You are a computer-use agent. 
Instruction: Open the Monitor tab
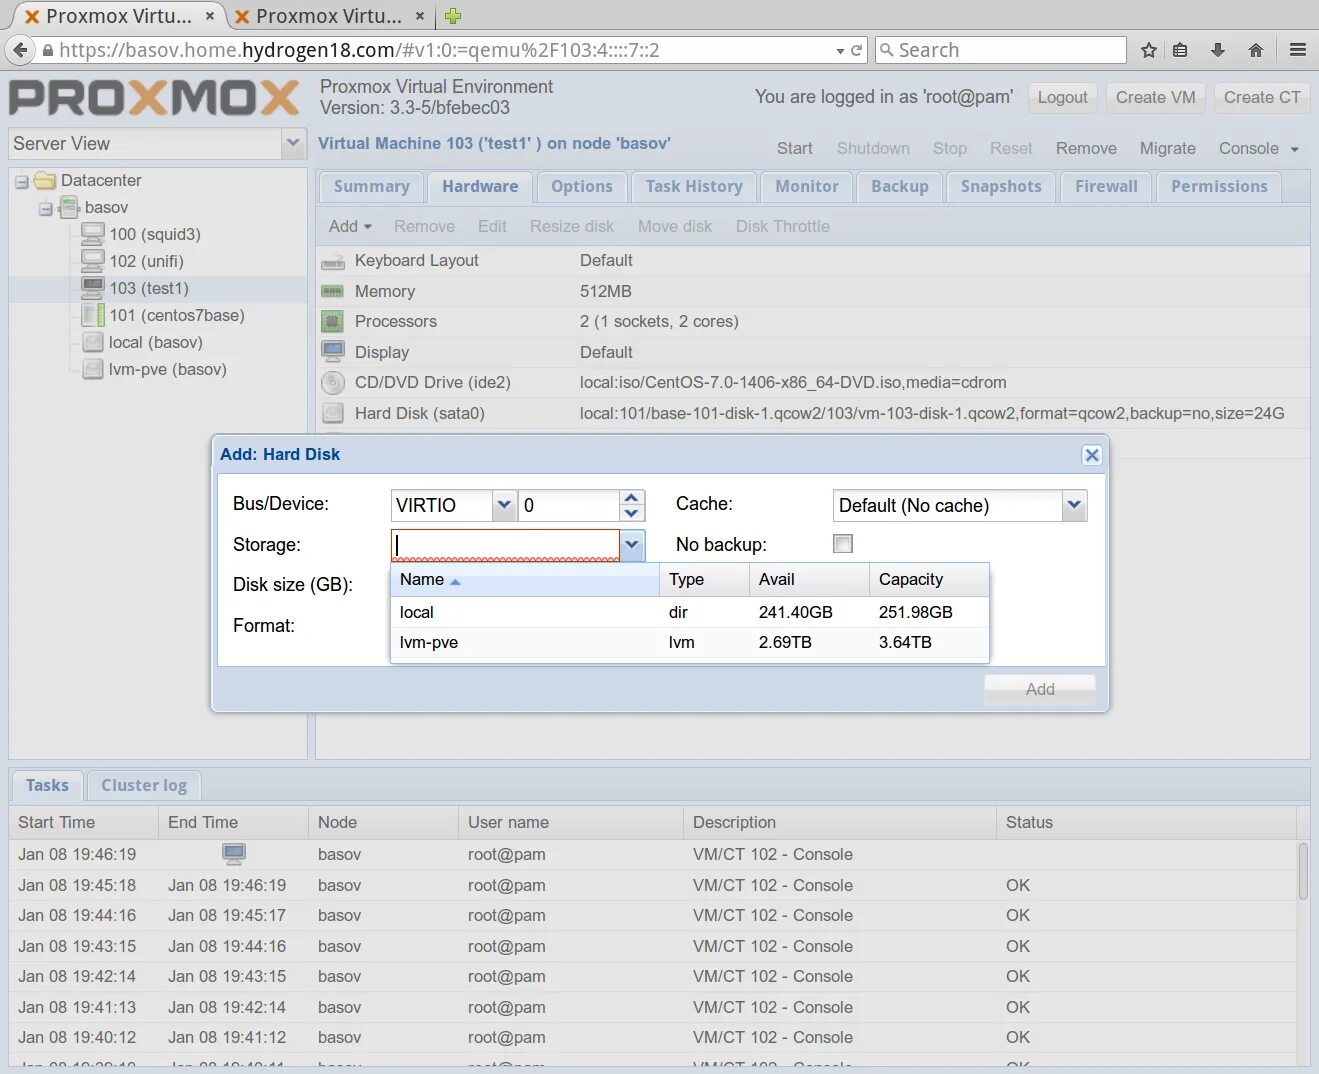point(807,187)
